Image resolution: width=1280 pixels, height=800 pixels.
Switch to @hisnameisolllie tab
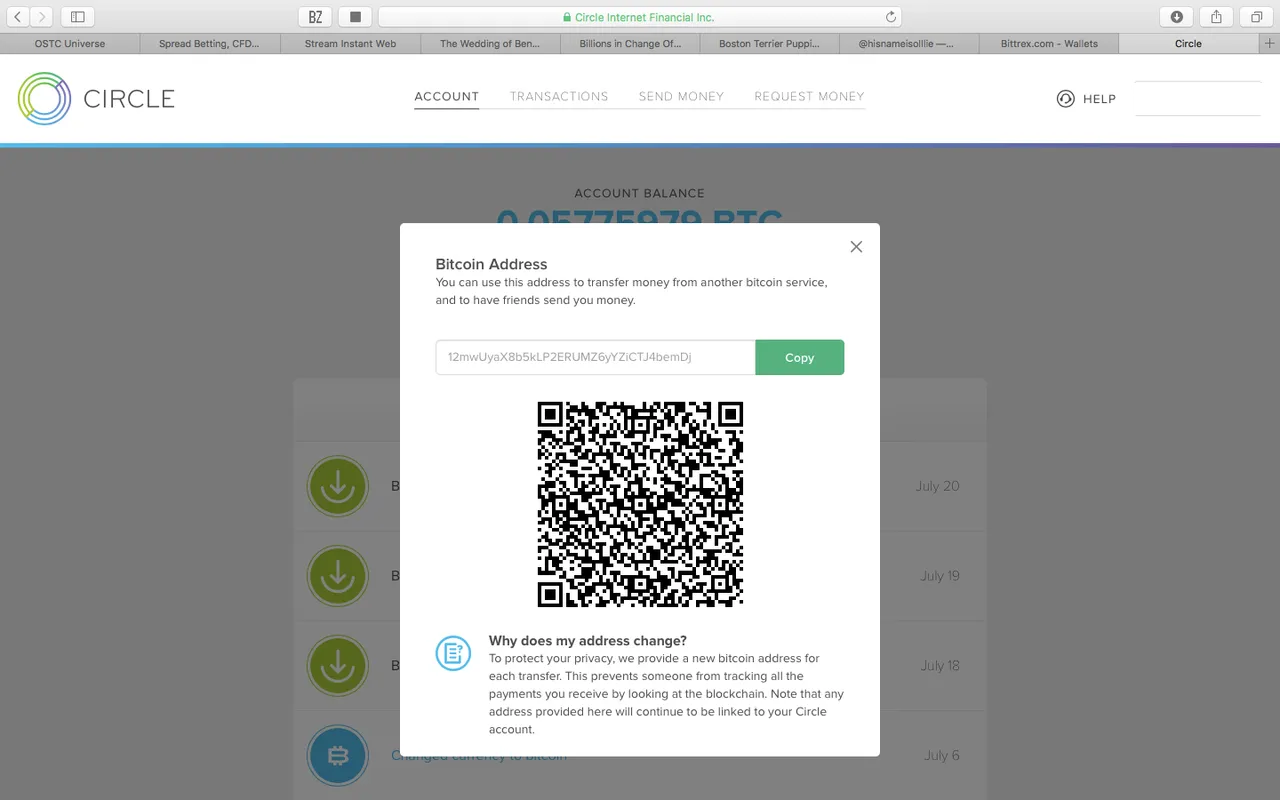[x=909, y=44]
